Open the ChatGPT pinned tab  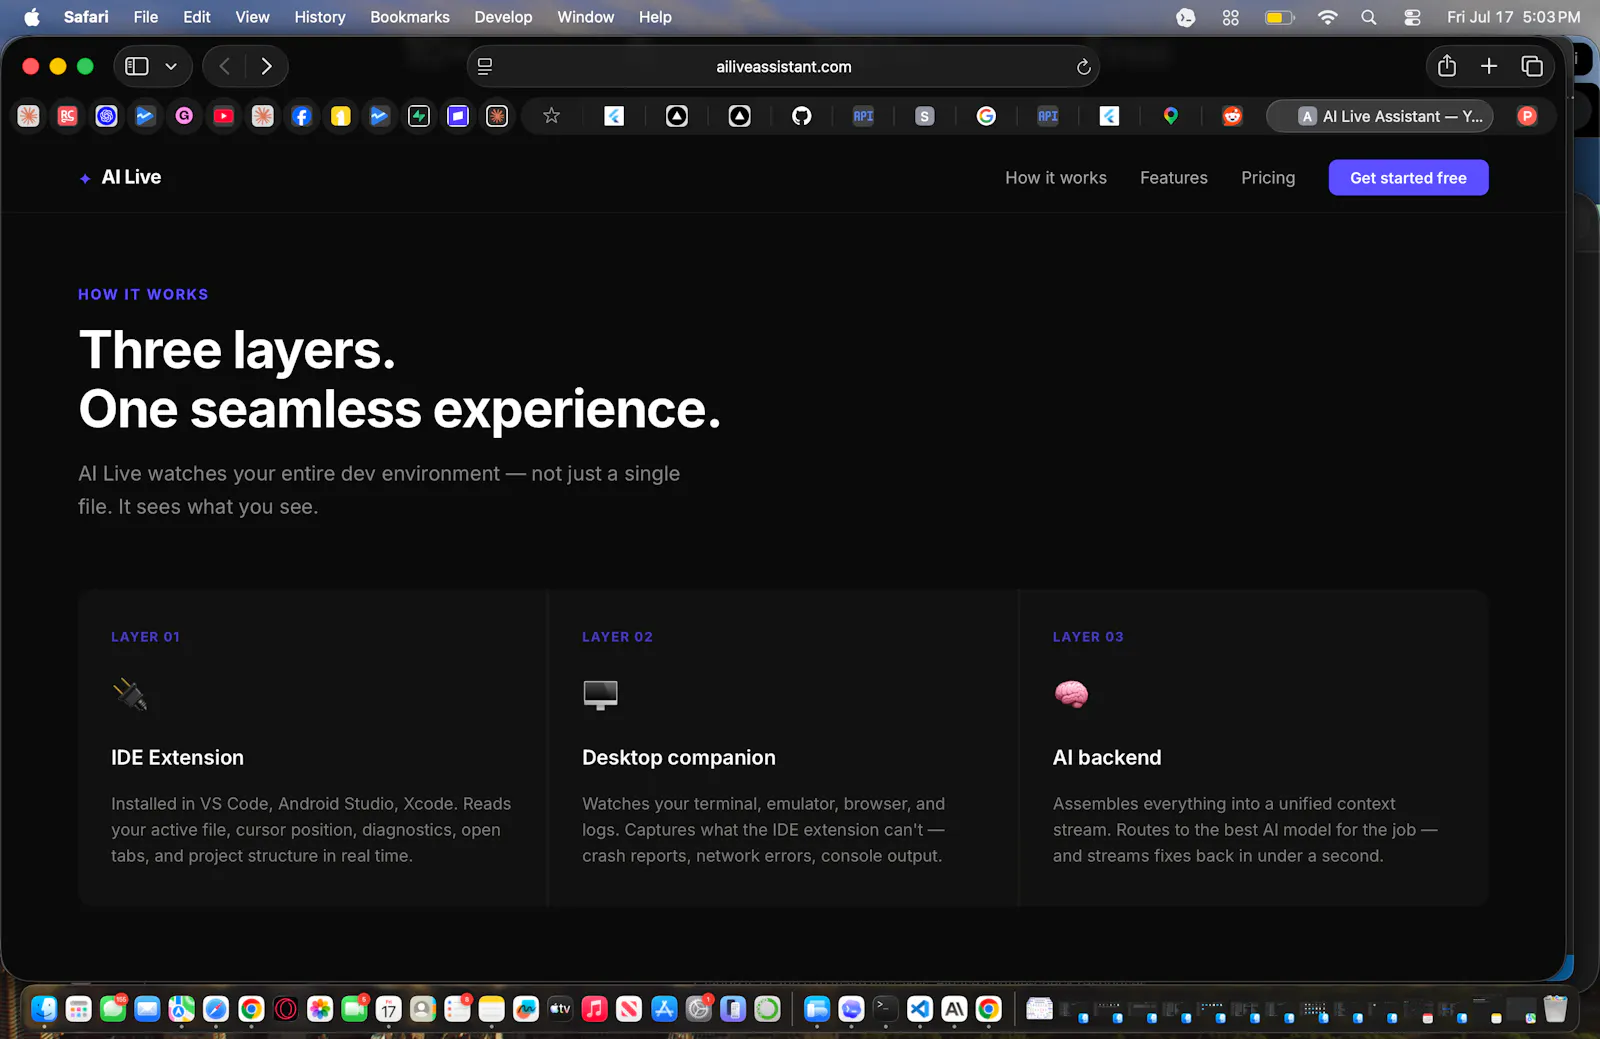click(106, 116)
